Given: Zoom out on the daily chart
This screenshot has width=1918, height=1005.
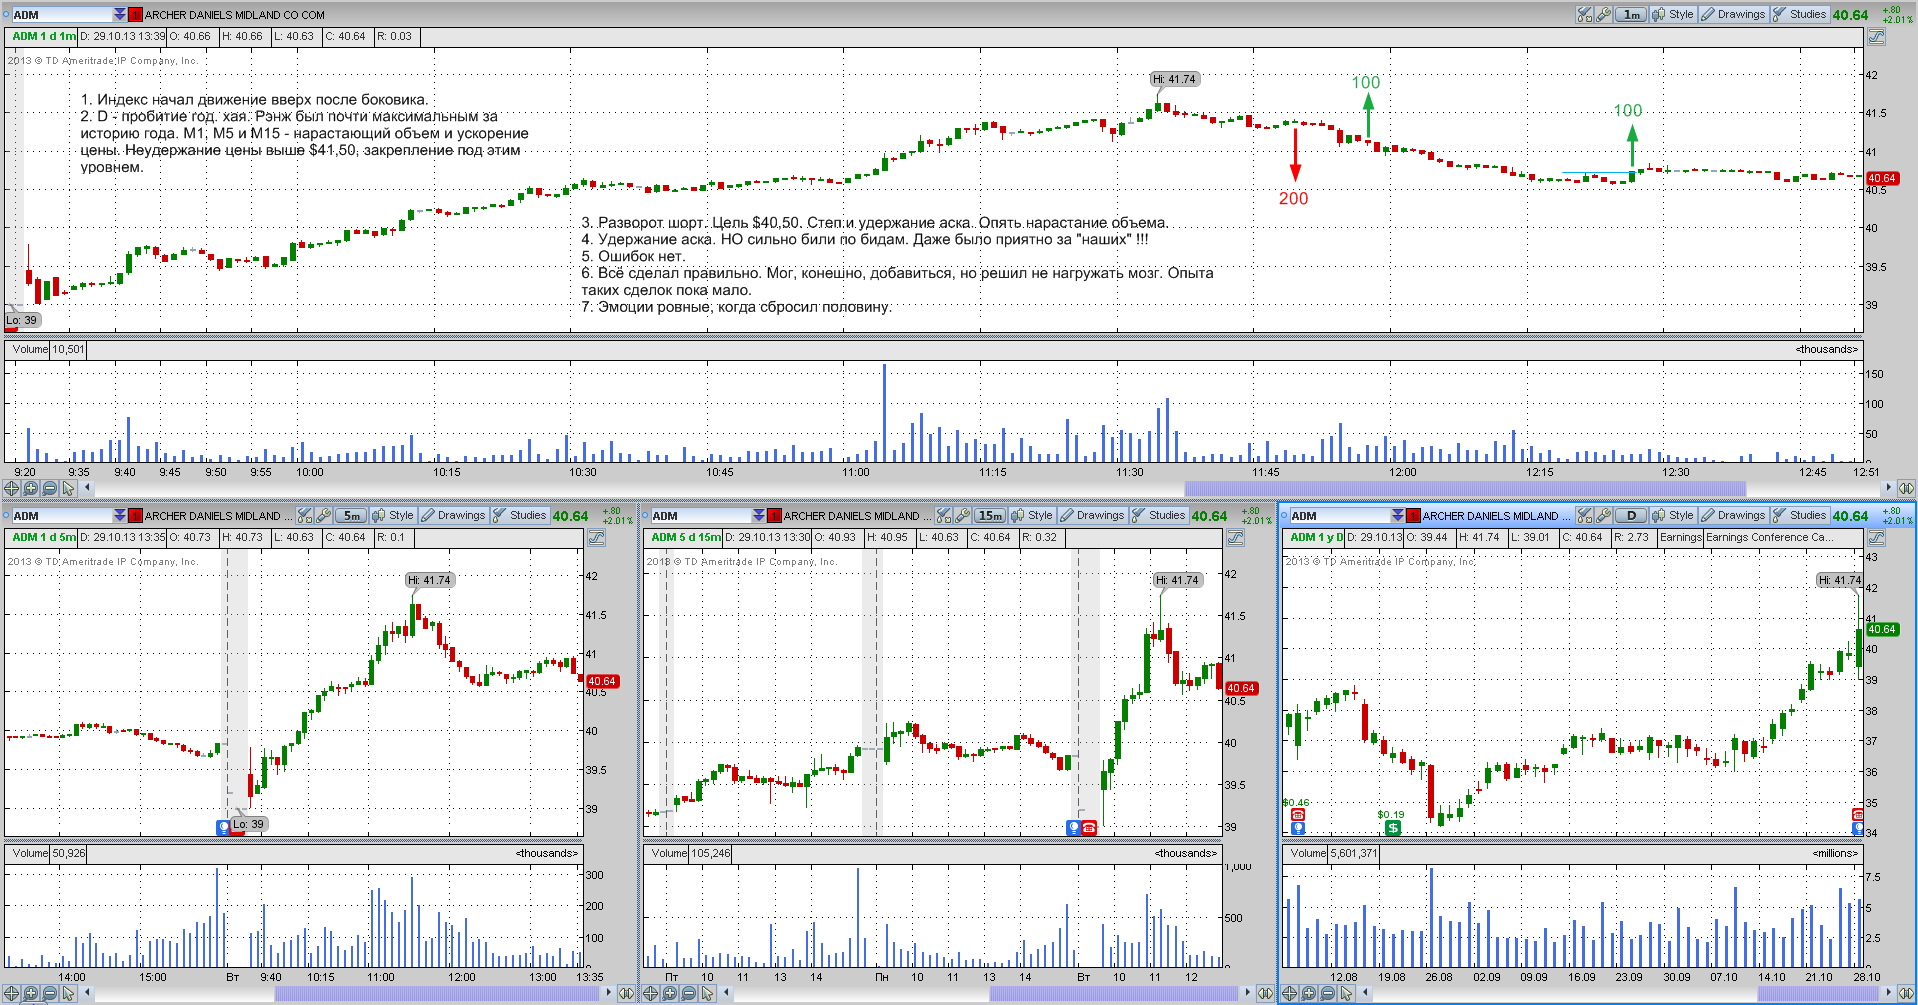Looking at the screenshot, I should coord(1327,993).
